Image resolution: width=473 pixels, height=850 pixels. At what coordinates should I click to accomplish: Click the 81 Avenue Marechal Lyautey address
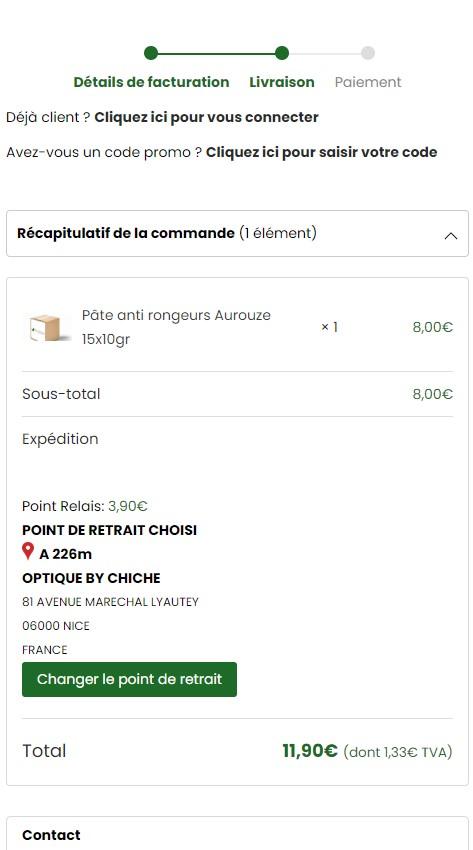pyautogui.click(x=111, y=602)
